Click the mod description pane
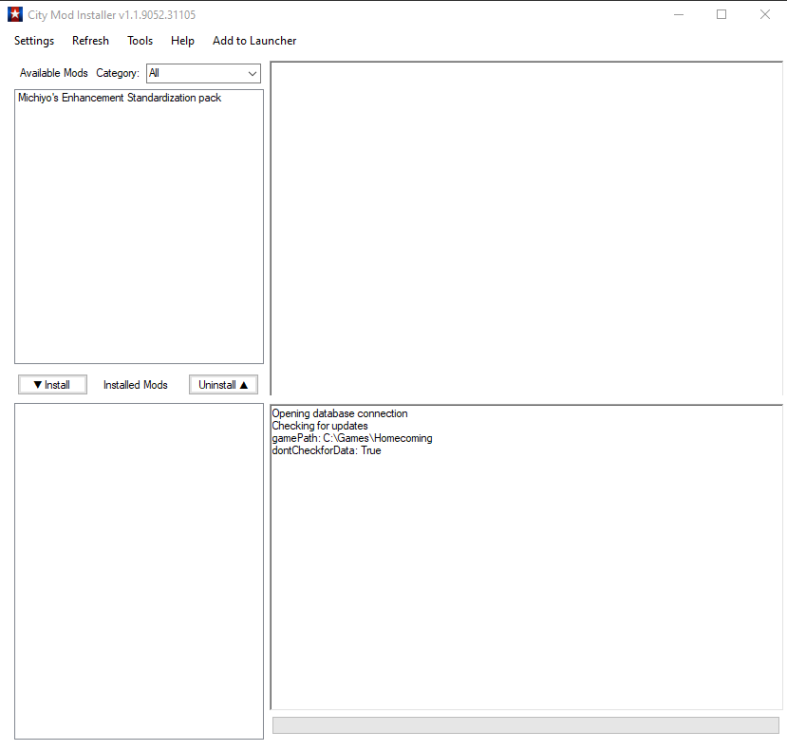 coord(526,228)
